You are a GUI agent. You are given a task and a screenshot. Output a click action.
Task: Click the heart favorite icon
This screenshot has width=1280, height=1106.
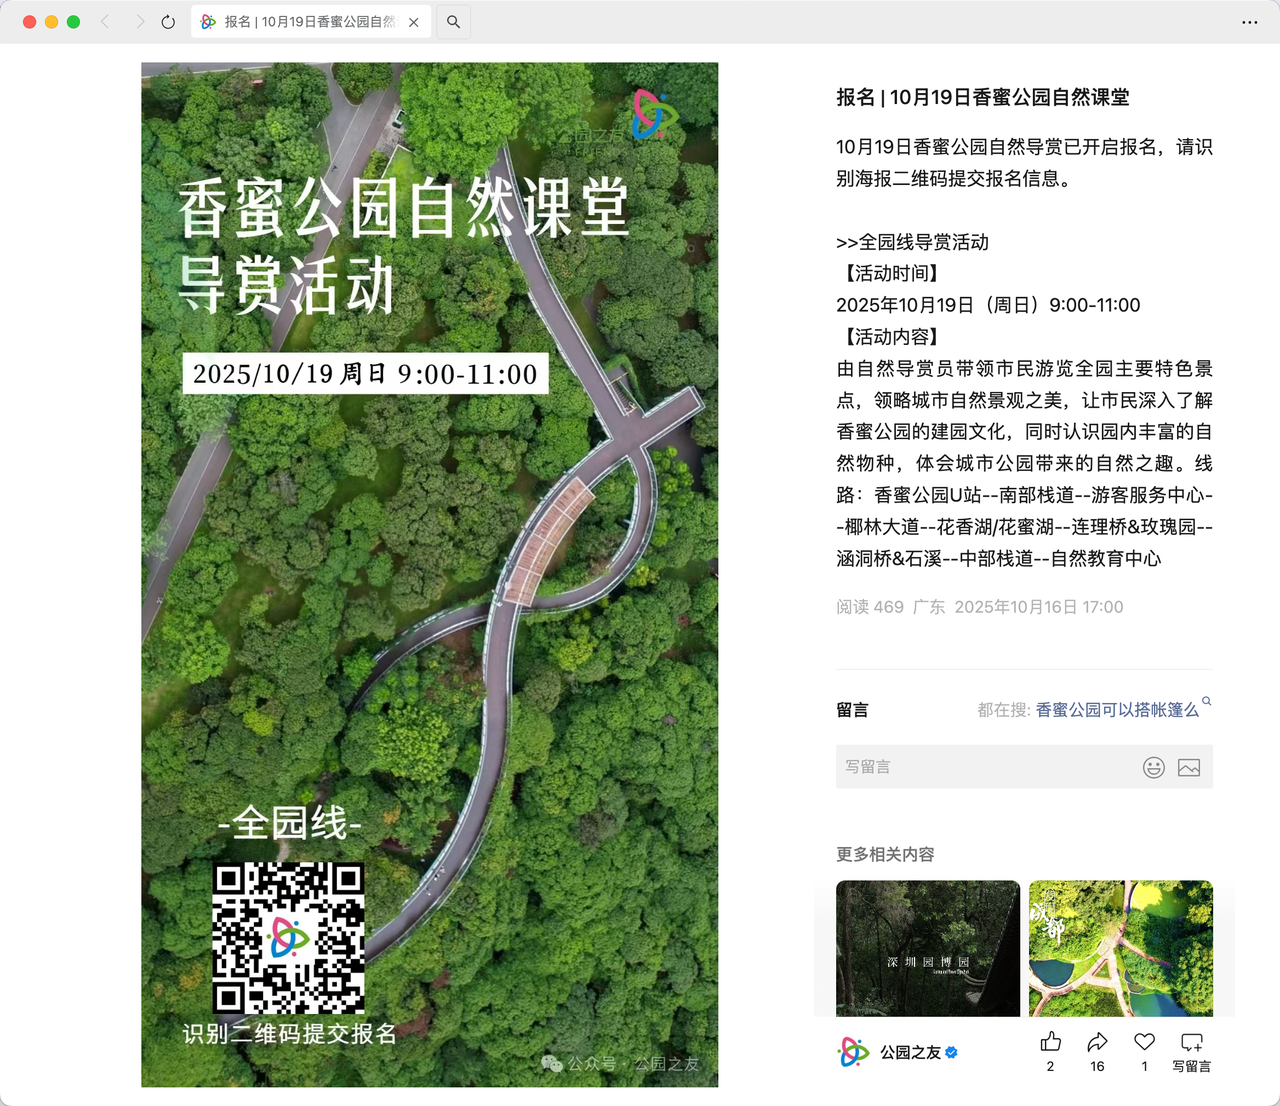coord(1144,1042)
